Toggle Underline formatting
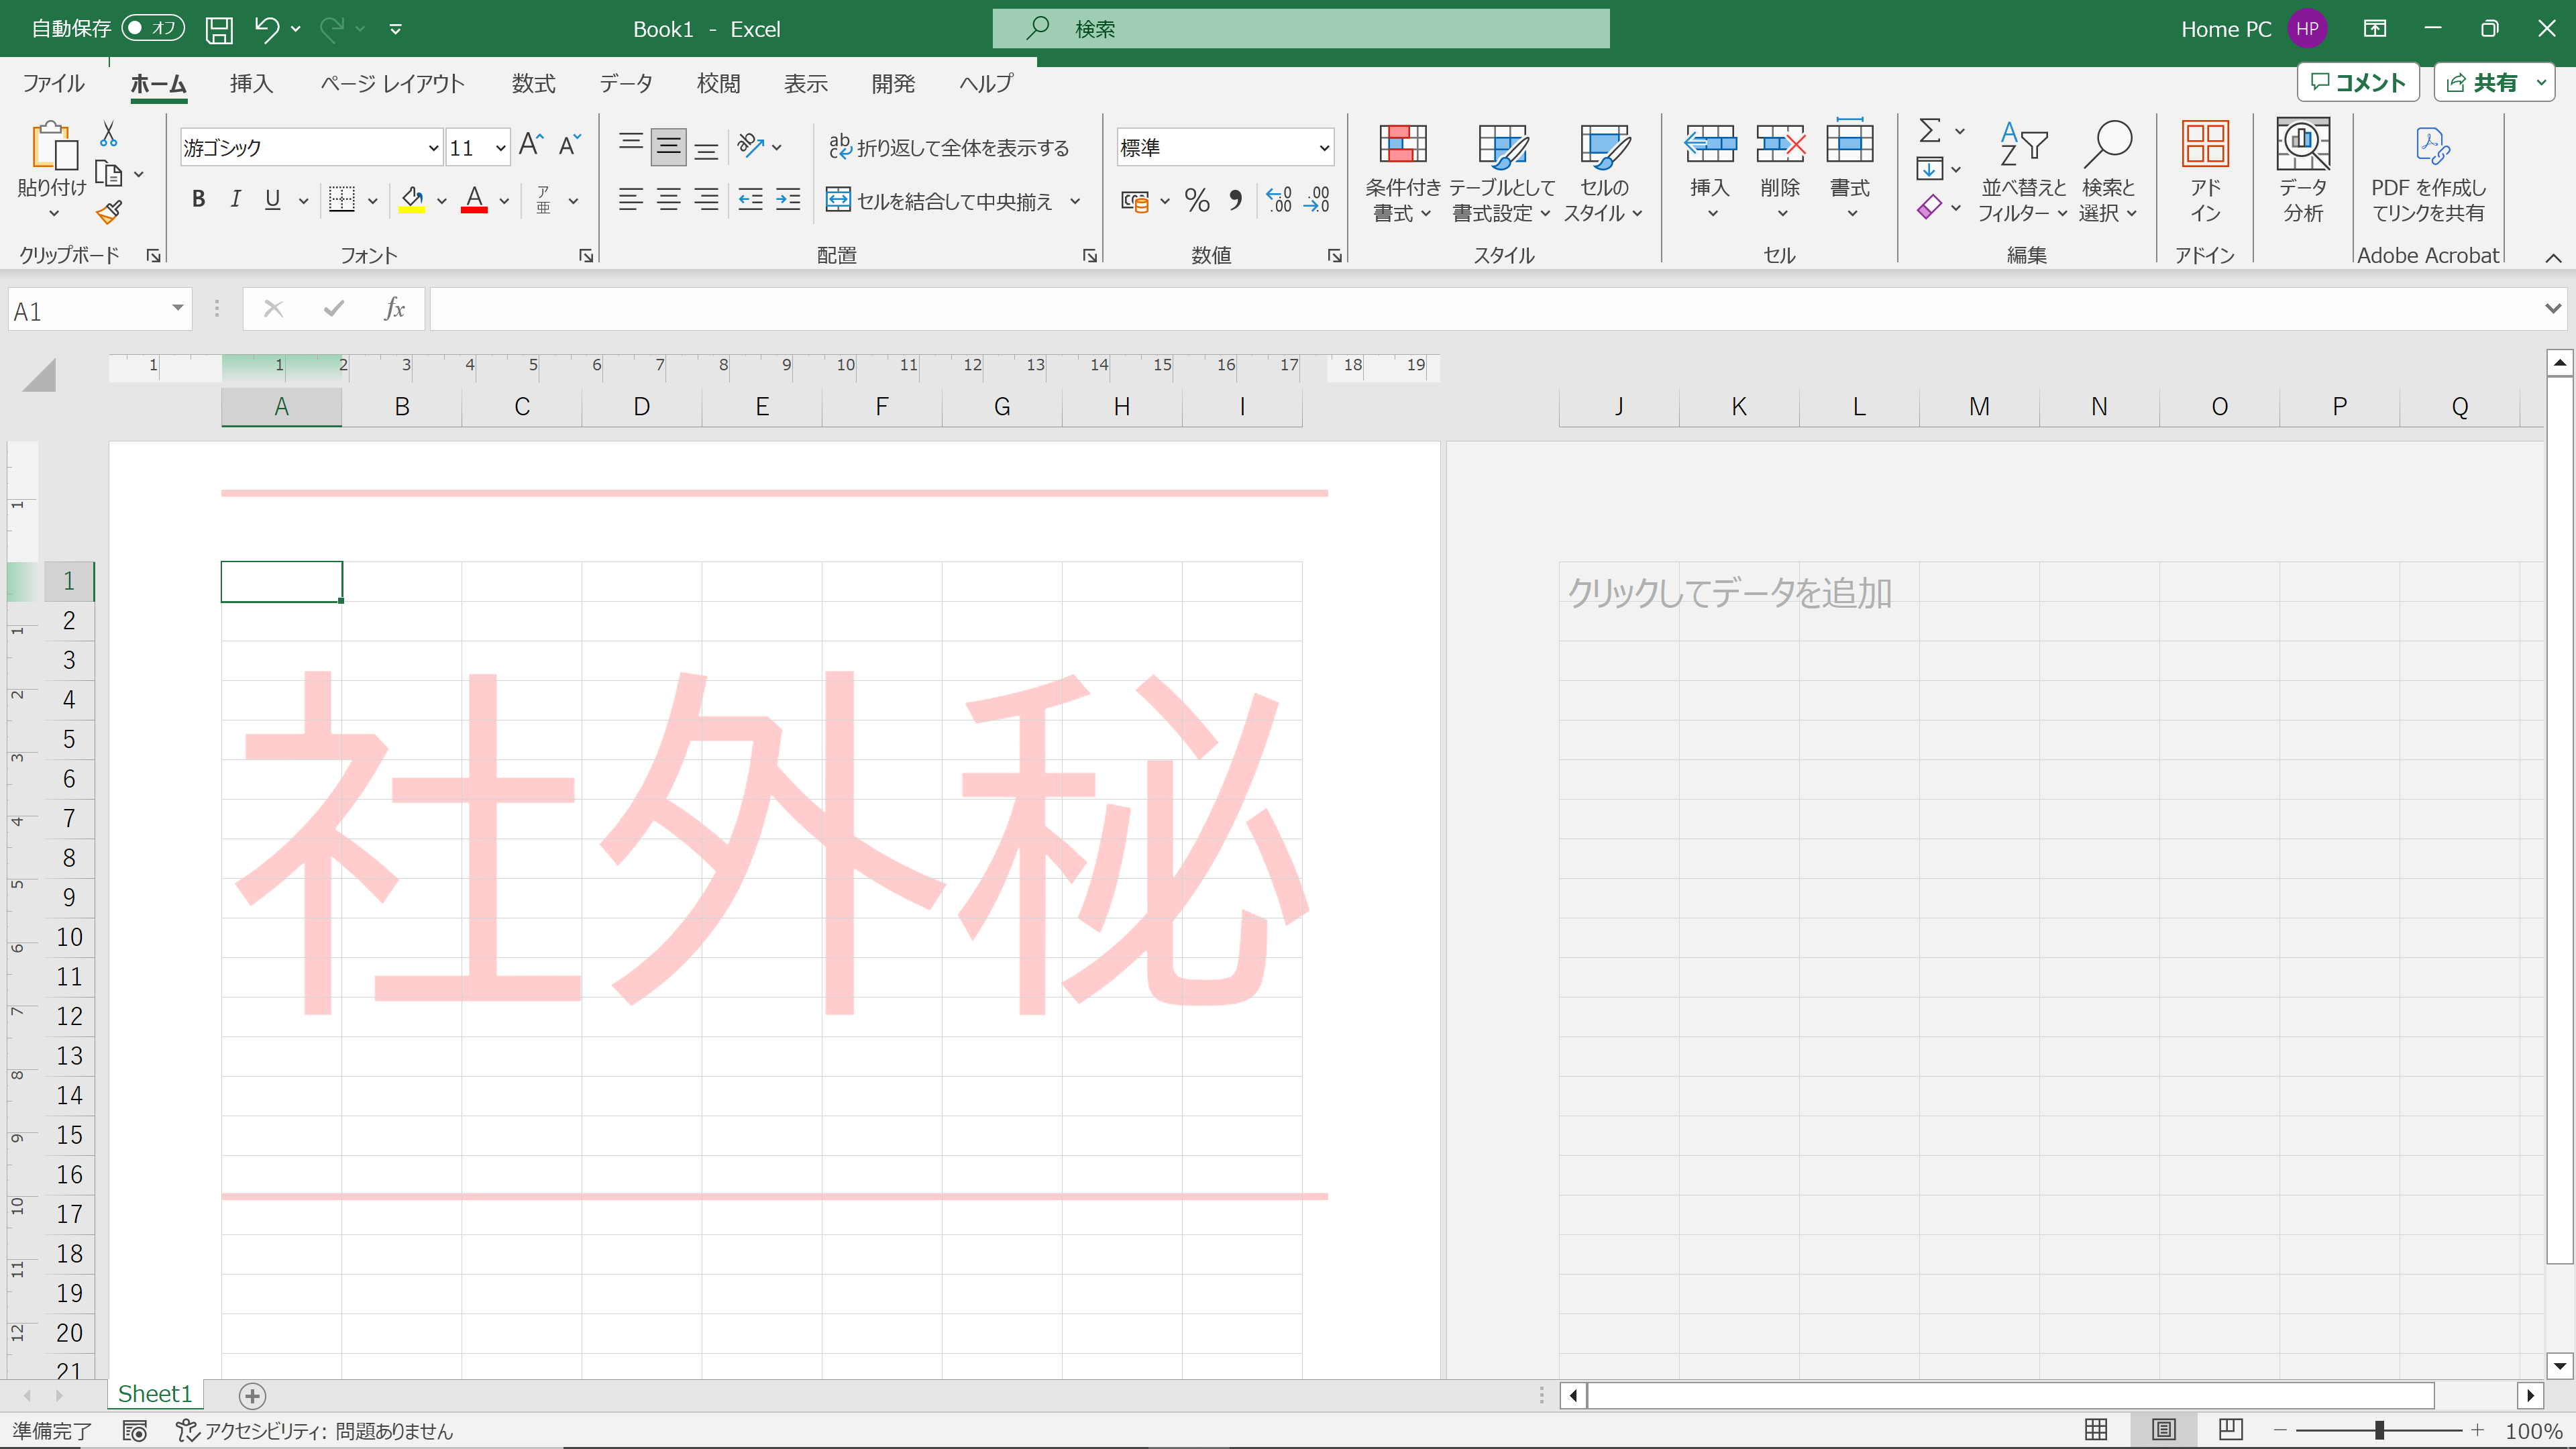2576x1449 pixels. (x=272, y=199)
